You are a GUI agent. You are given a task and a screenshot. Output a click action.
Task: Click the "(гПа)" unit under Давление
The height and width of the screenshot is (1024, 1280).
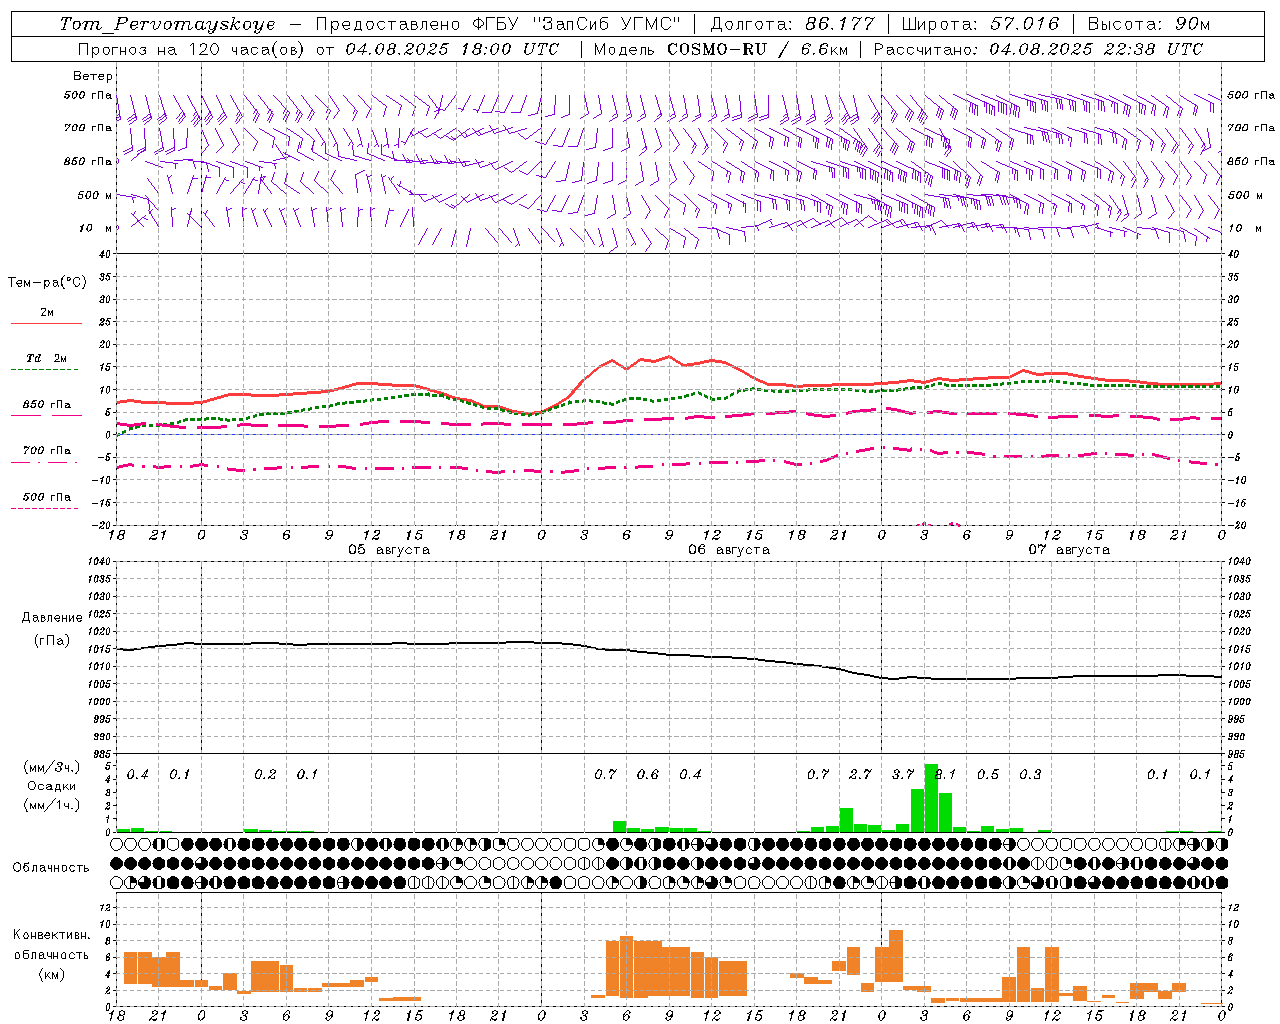[x=52, y=641]
